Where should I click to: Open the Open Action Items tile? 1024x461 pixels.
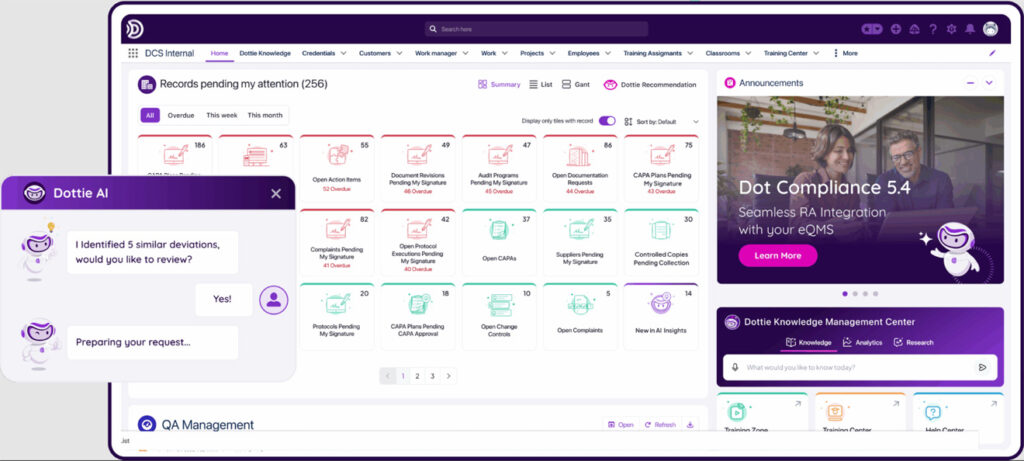pyautogui.click(x=337, y=168)
